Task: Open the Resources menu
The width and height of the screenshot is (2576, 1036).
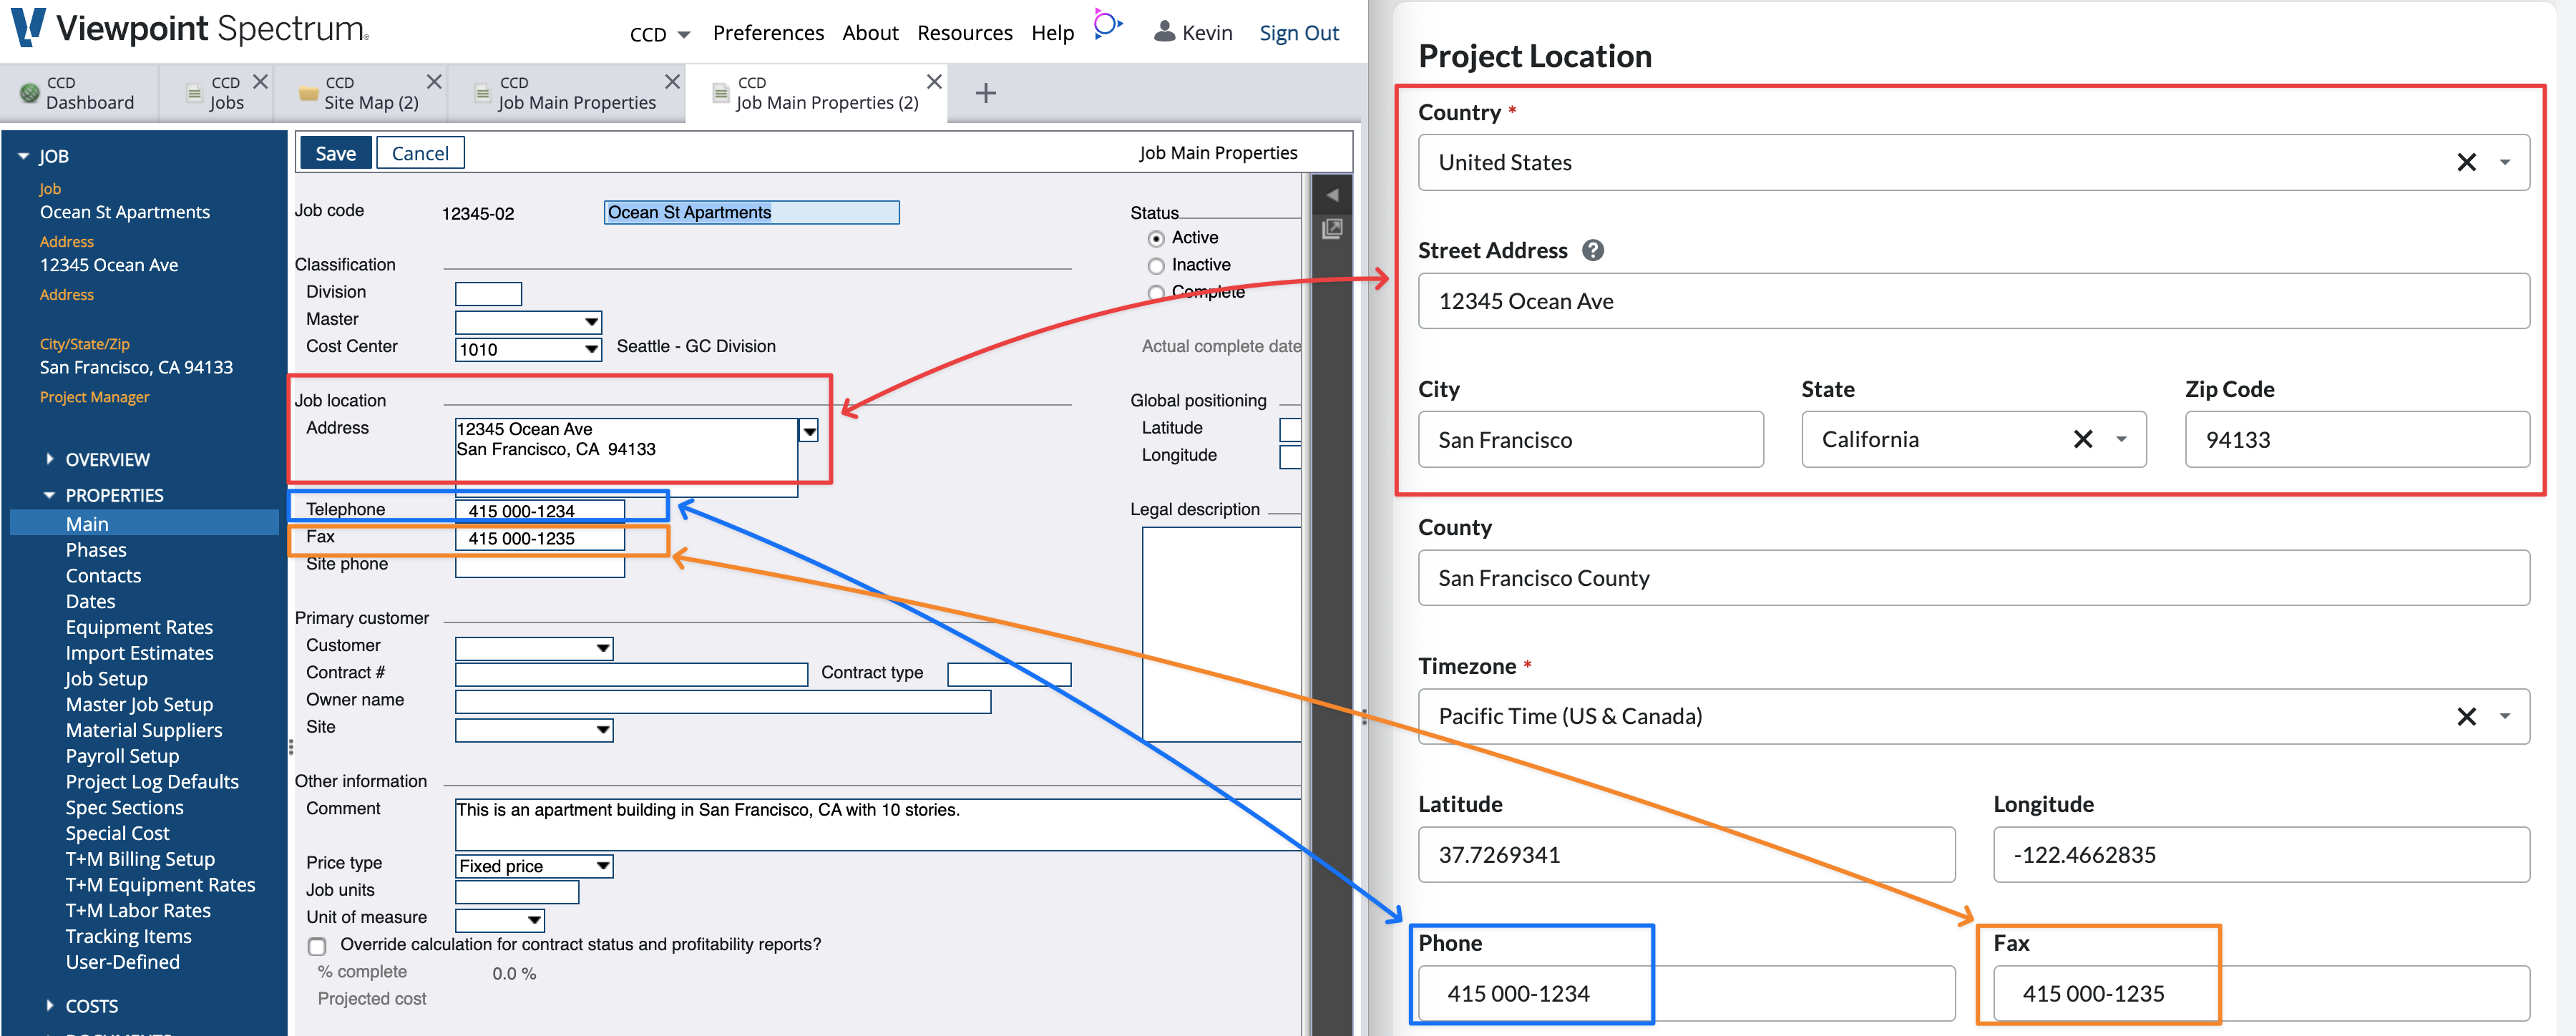Action: coord(965,33)
